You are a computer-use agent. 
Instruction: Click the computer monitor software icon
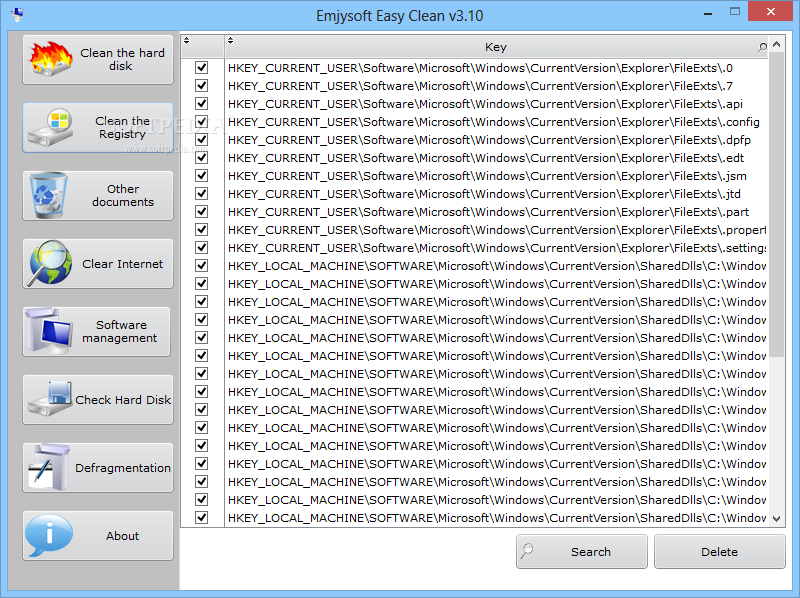coord(49,331)
